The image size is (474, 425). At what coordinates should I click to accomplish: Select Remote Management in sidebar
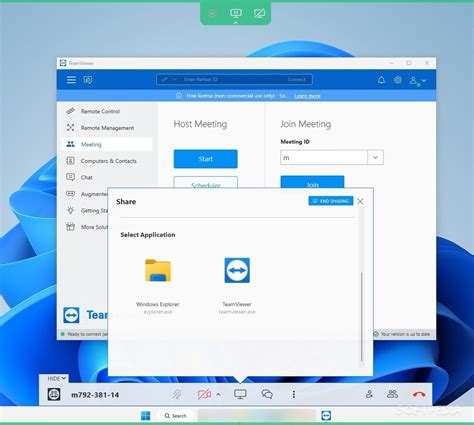(x=107, y=128)
